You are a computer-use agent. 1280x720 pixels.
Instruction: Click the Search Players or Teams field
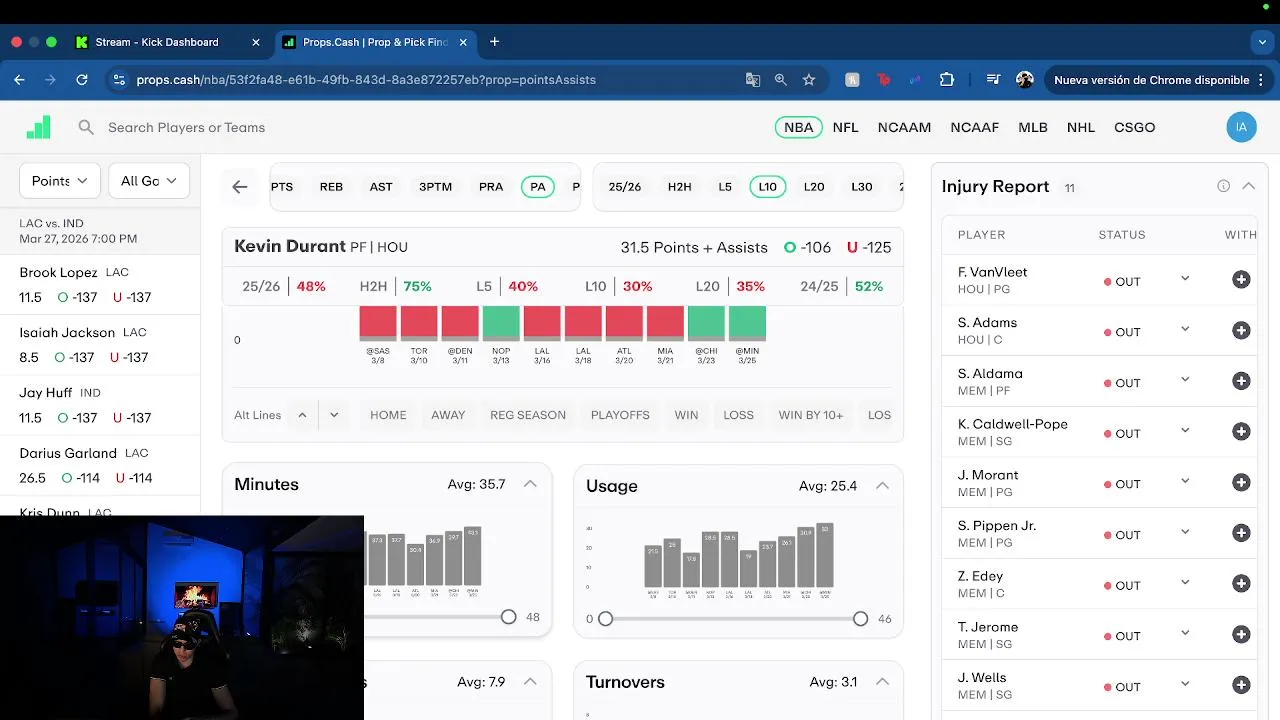coord(186,127)
